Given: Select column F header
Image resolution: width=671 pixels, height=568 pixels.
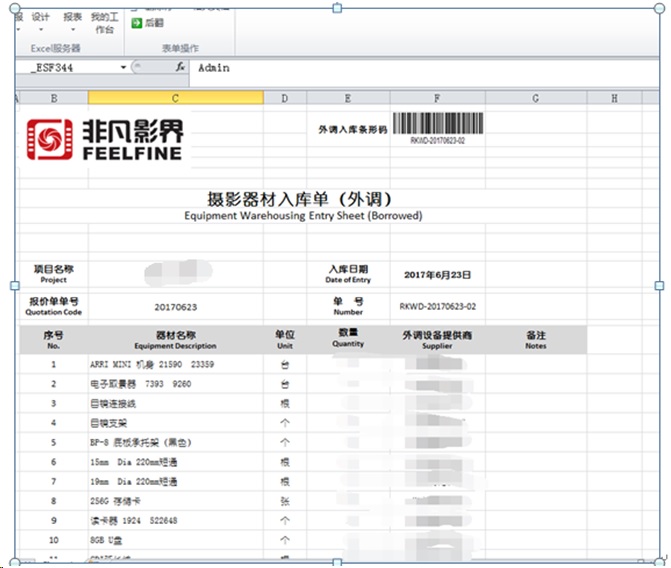Looking at the screenshot, I should tap(437, 98).
